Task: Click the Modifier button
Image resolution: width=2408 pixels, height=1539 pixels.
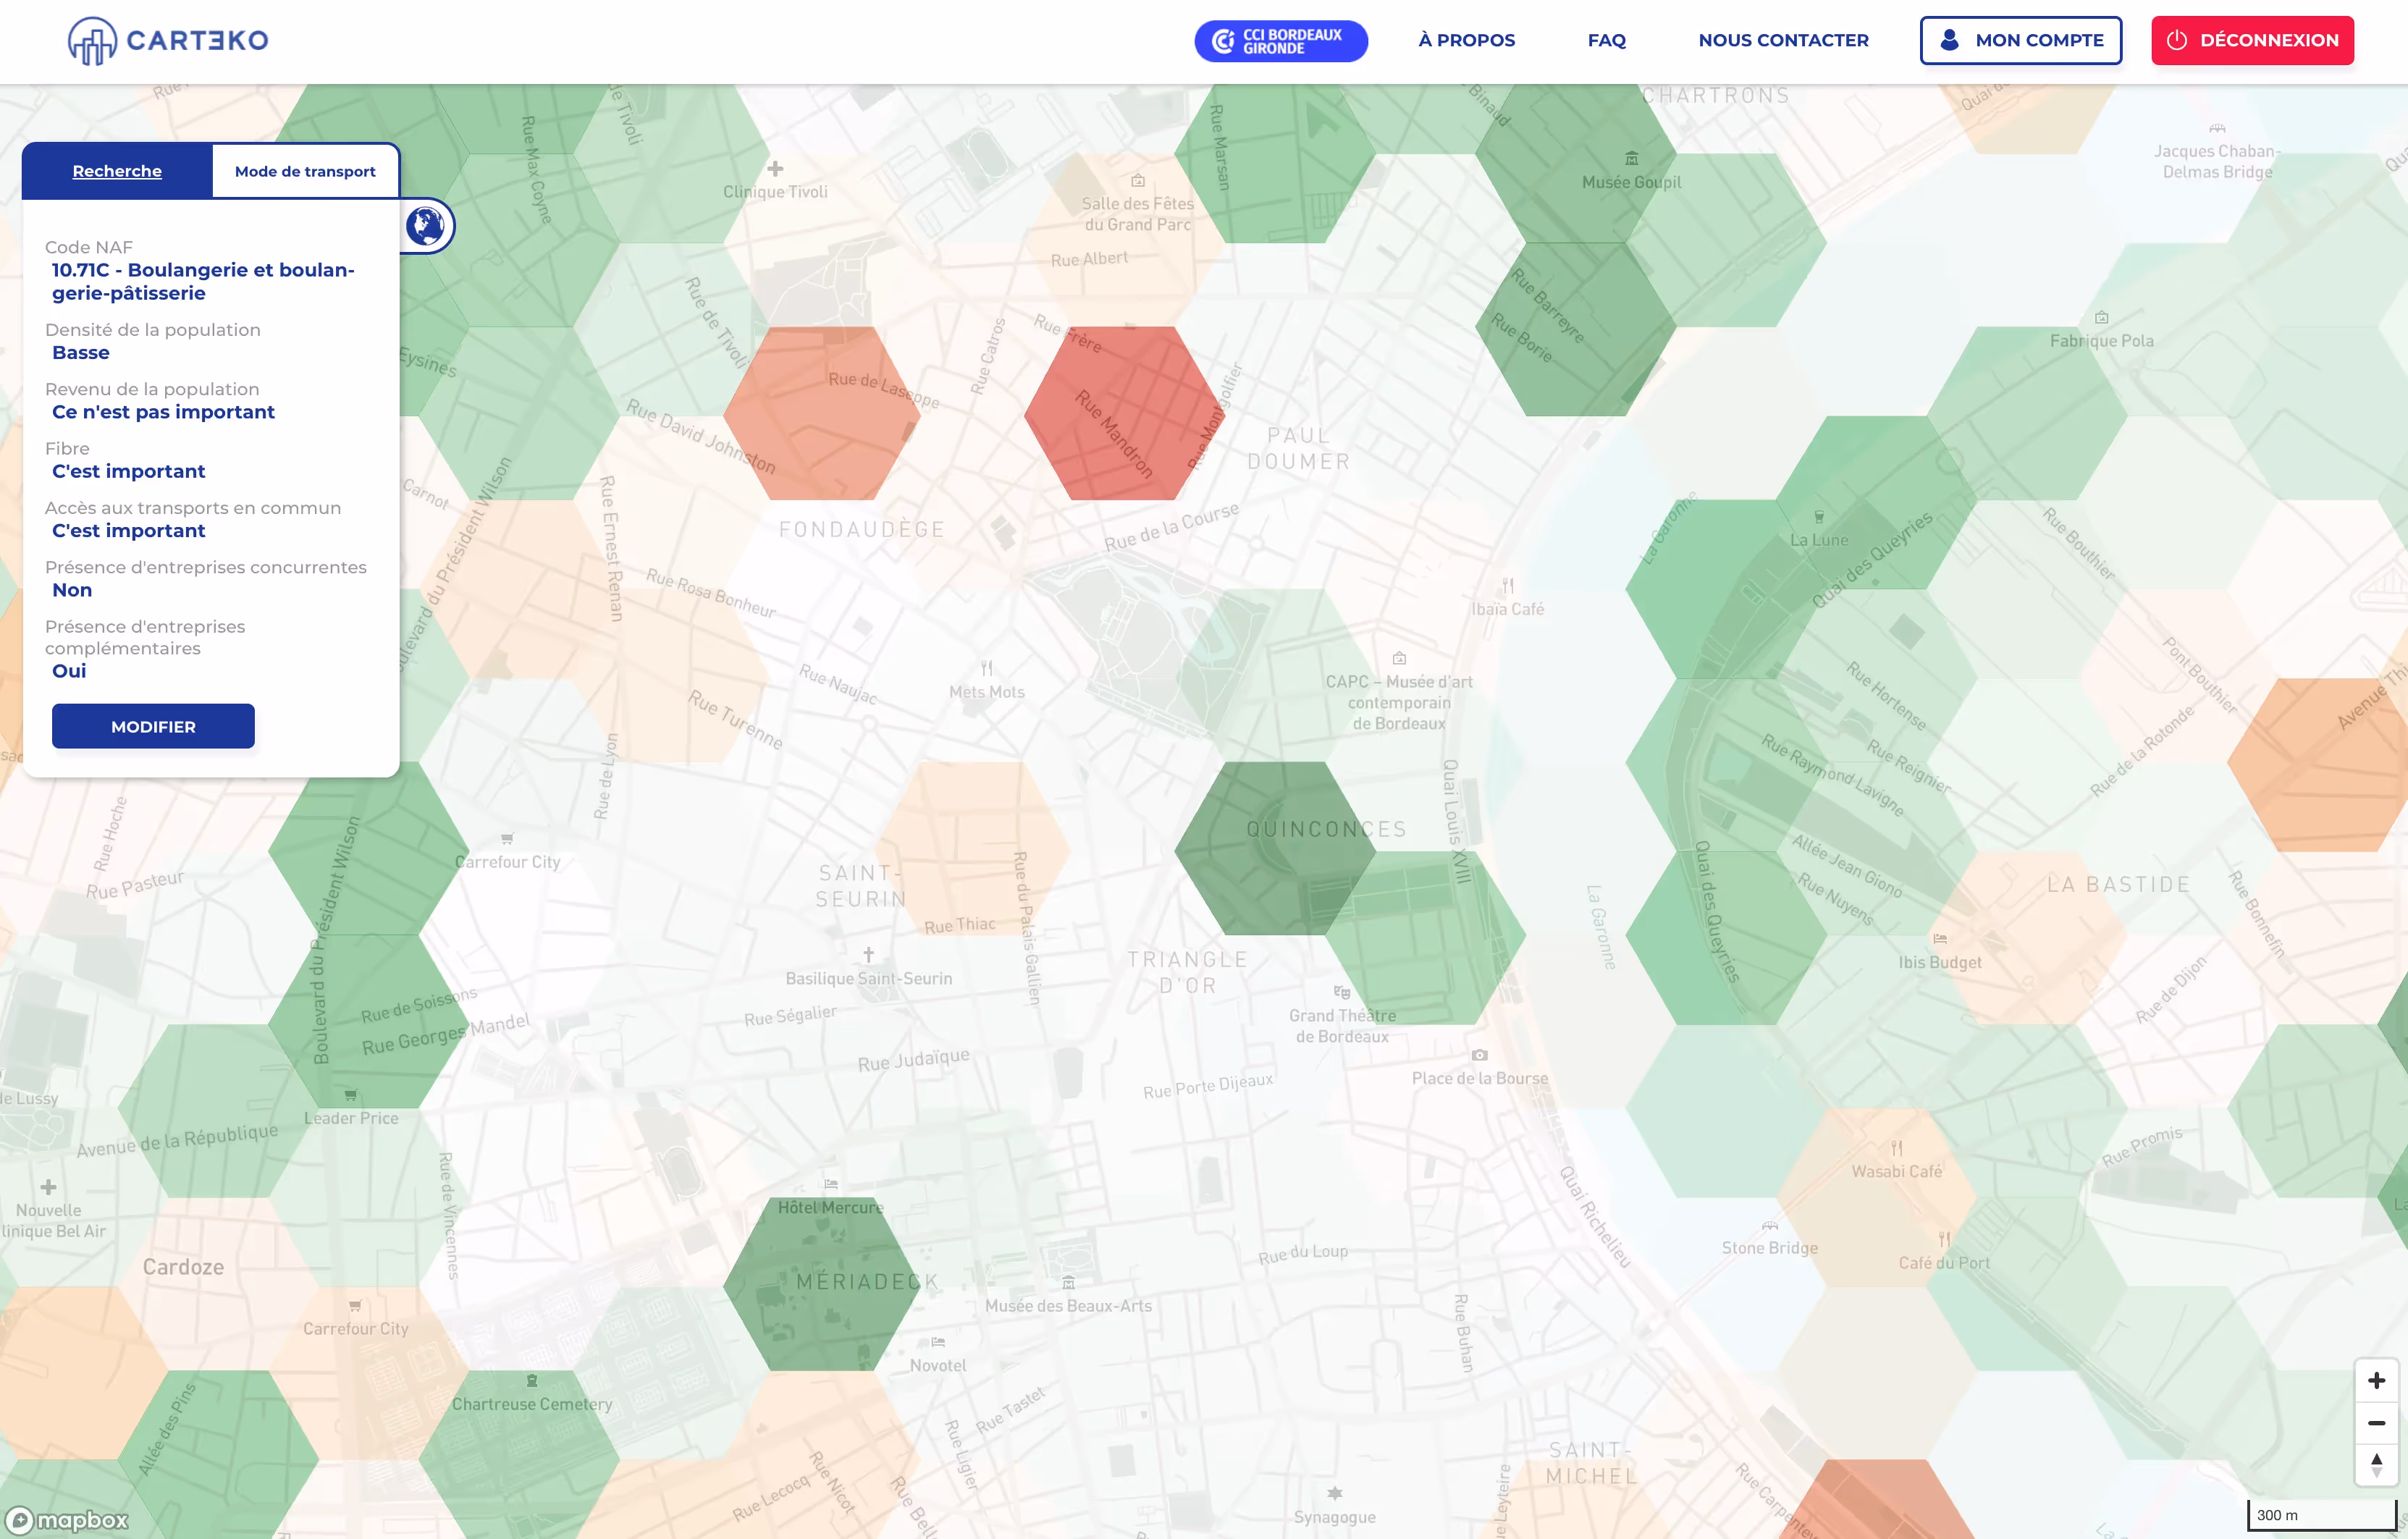Action: click(153, 726)
